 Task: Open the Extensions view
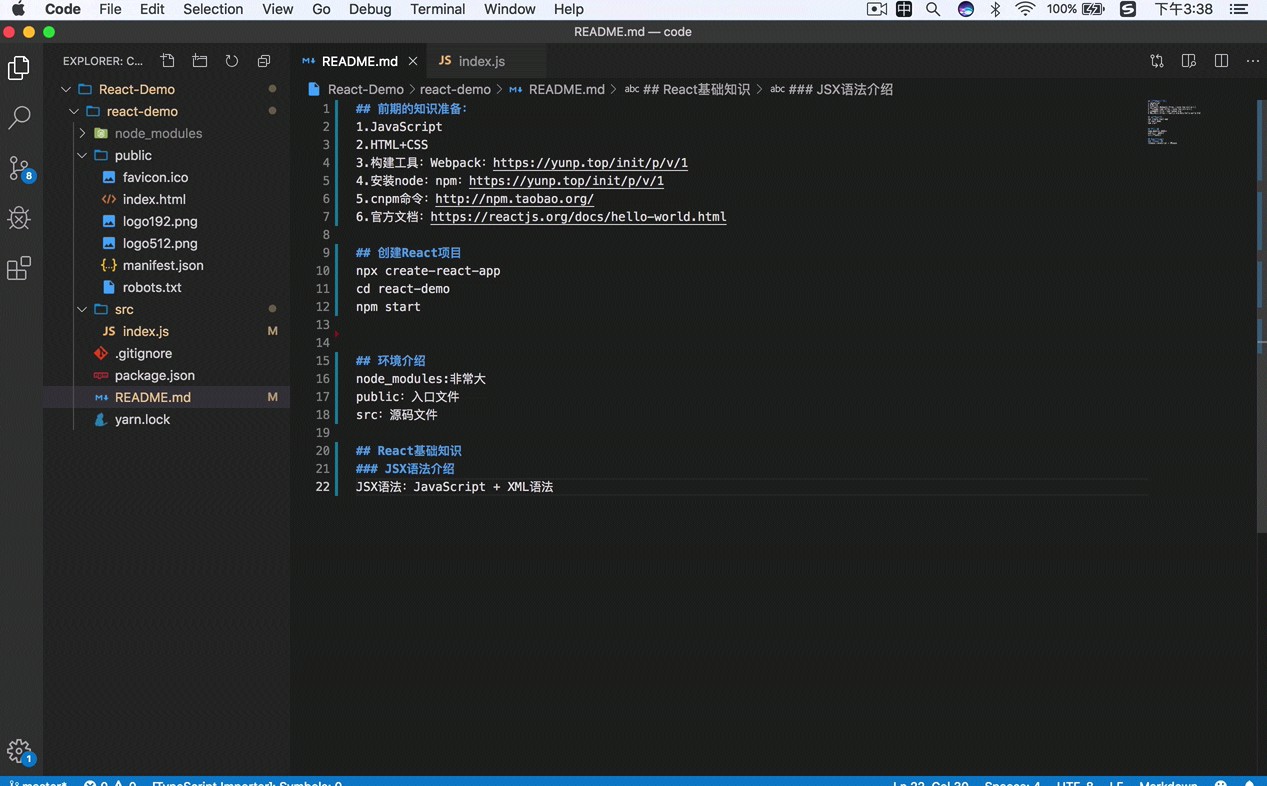click(x=19, y=268)
